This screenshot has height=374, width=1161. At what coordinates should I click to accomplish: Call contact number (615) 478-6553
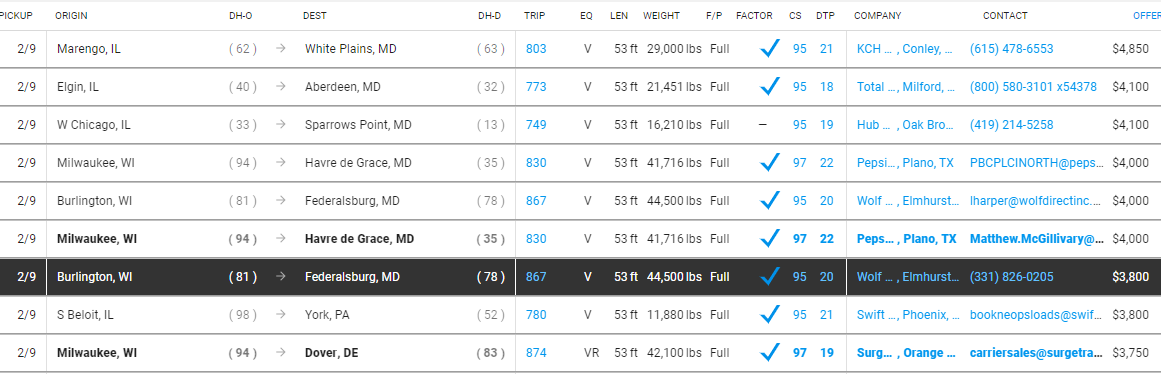click(x=1011, y=49)
